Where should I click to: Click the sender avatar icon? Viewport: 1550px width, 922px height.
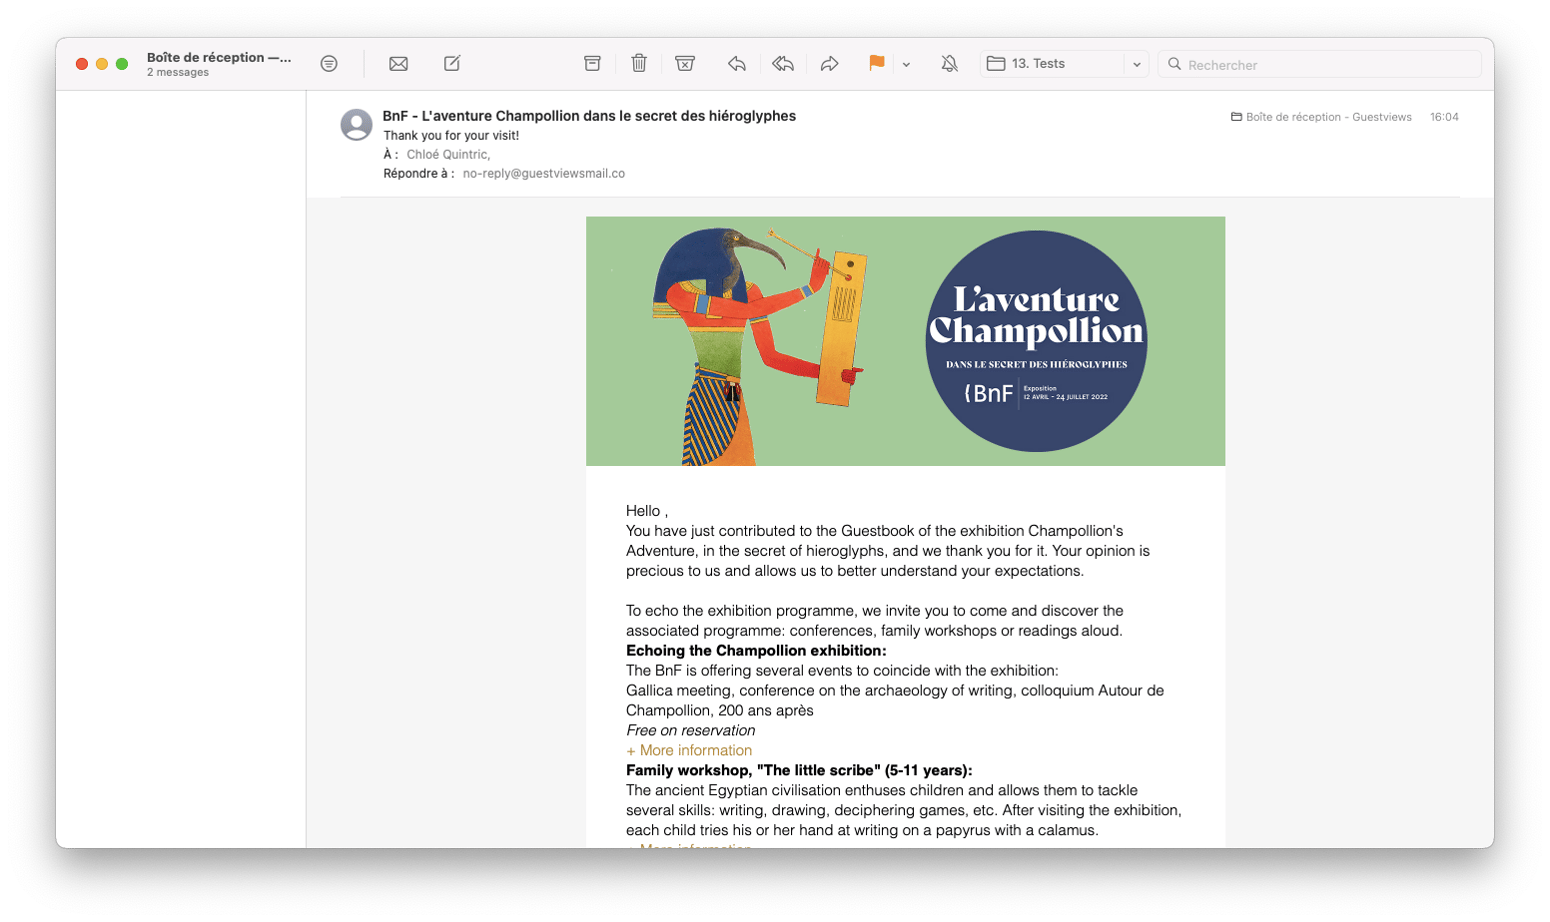356,125
